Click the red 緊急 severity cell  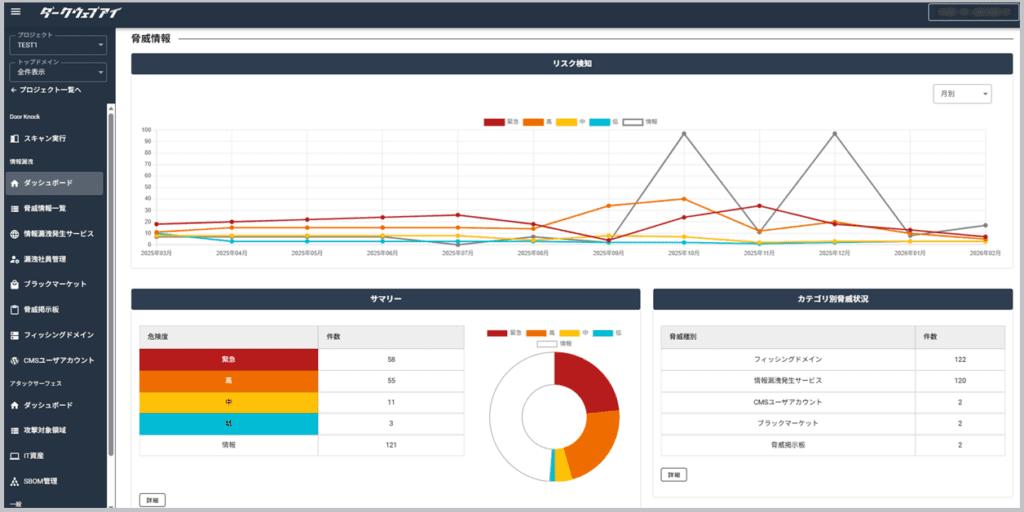coord(229,358)
